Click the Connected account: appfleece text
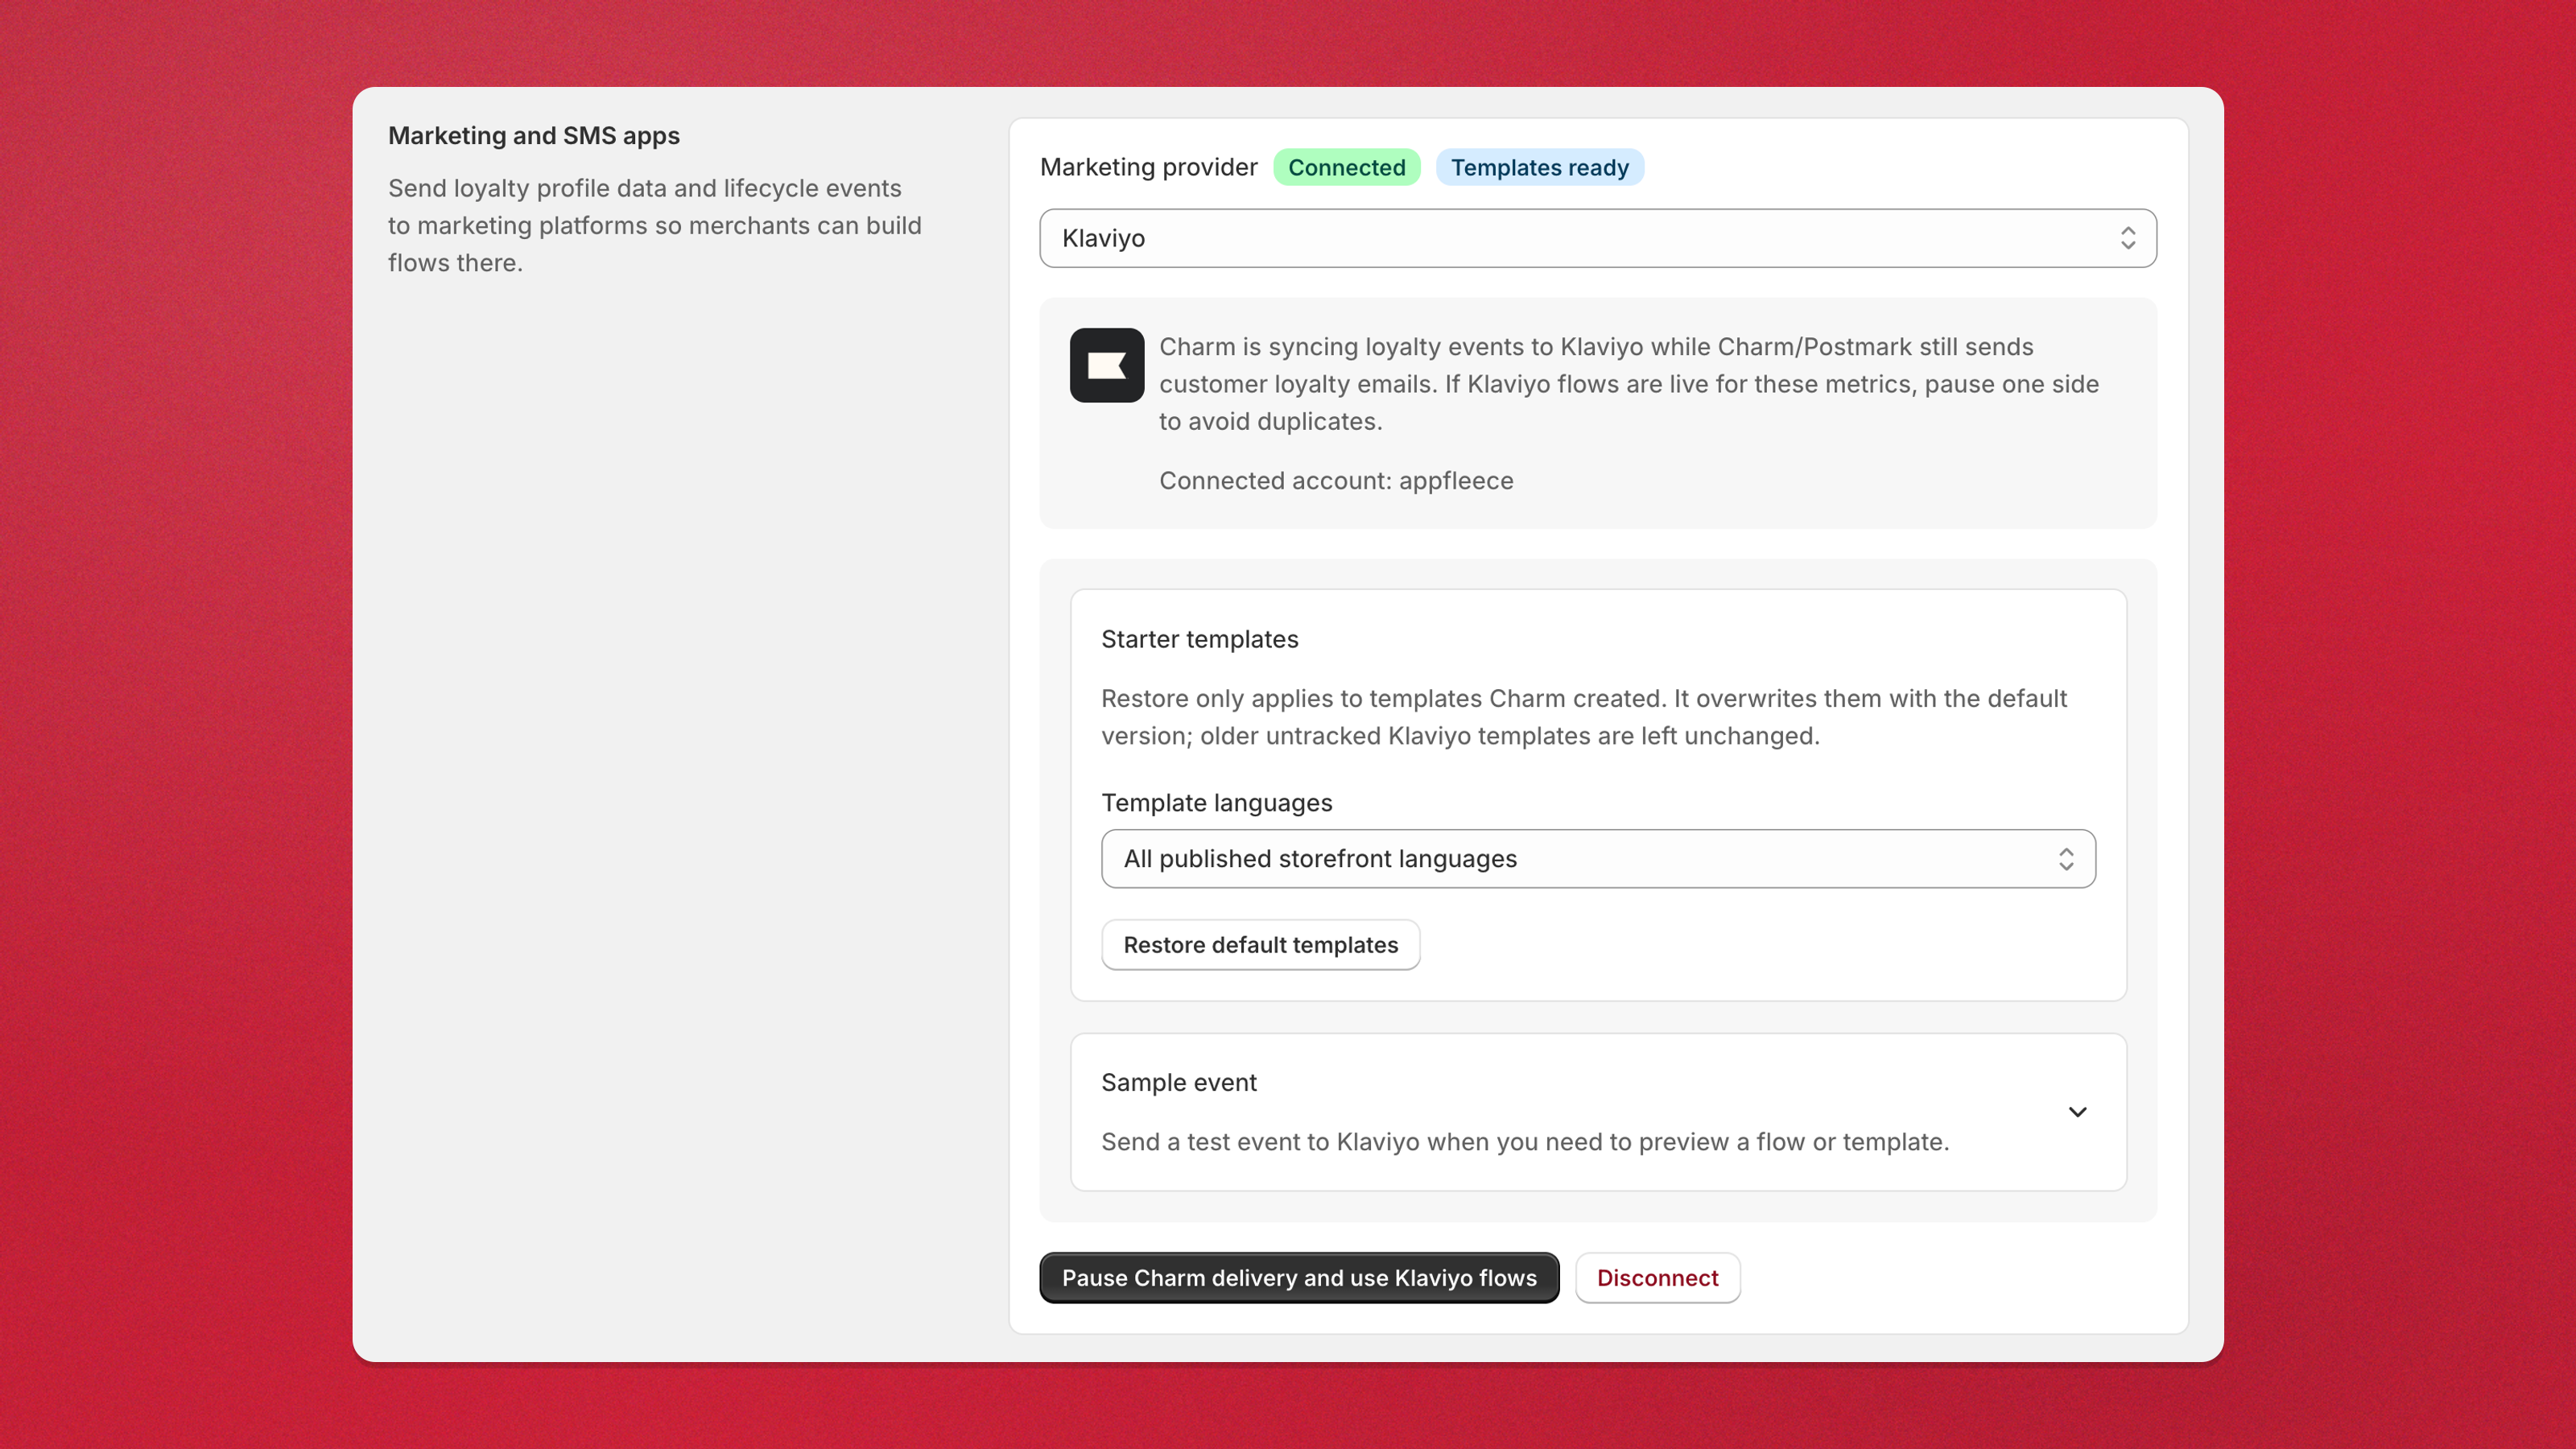The image size is (2576, 1449). tap(1336, 481)
